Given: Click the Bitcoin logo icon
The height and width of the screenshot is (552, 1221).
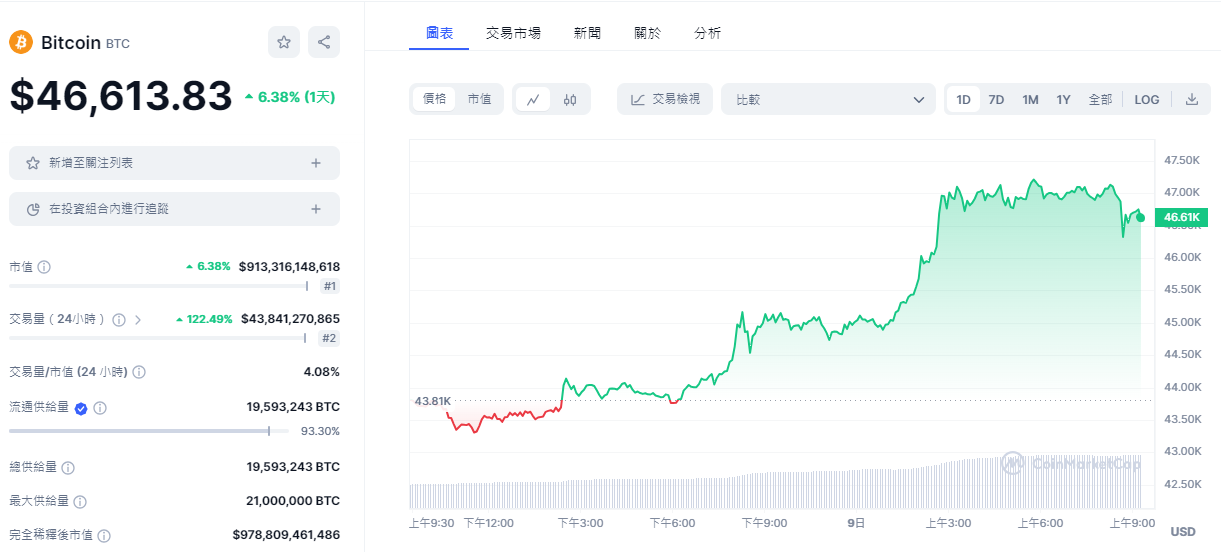Looking at the screenshot, I should click(21, 42).
